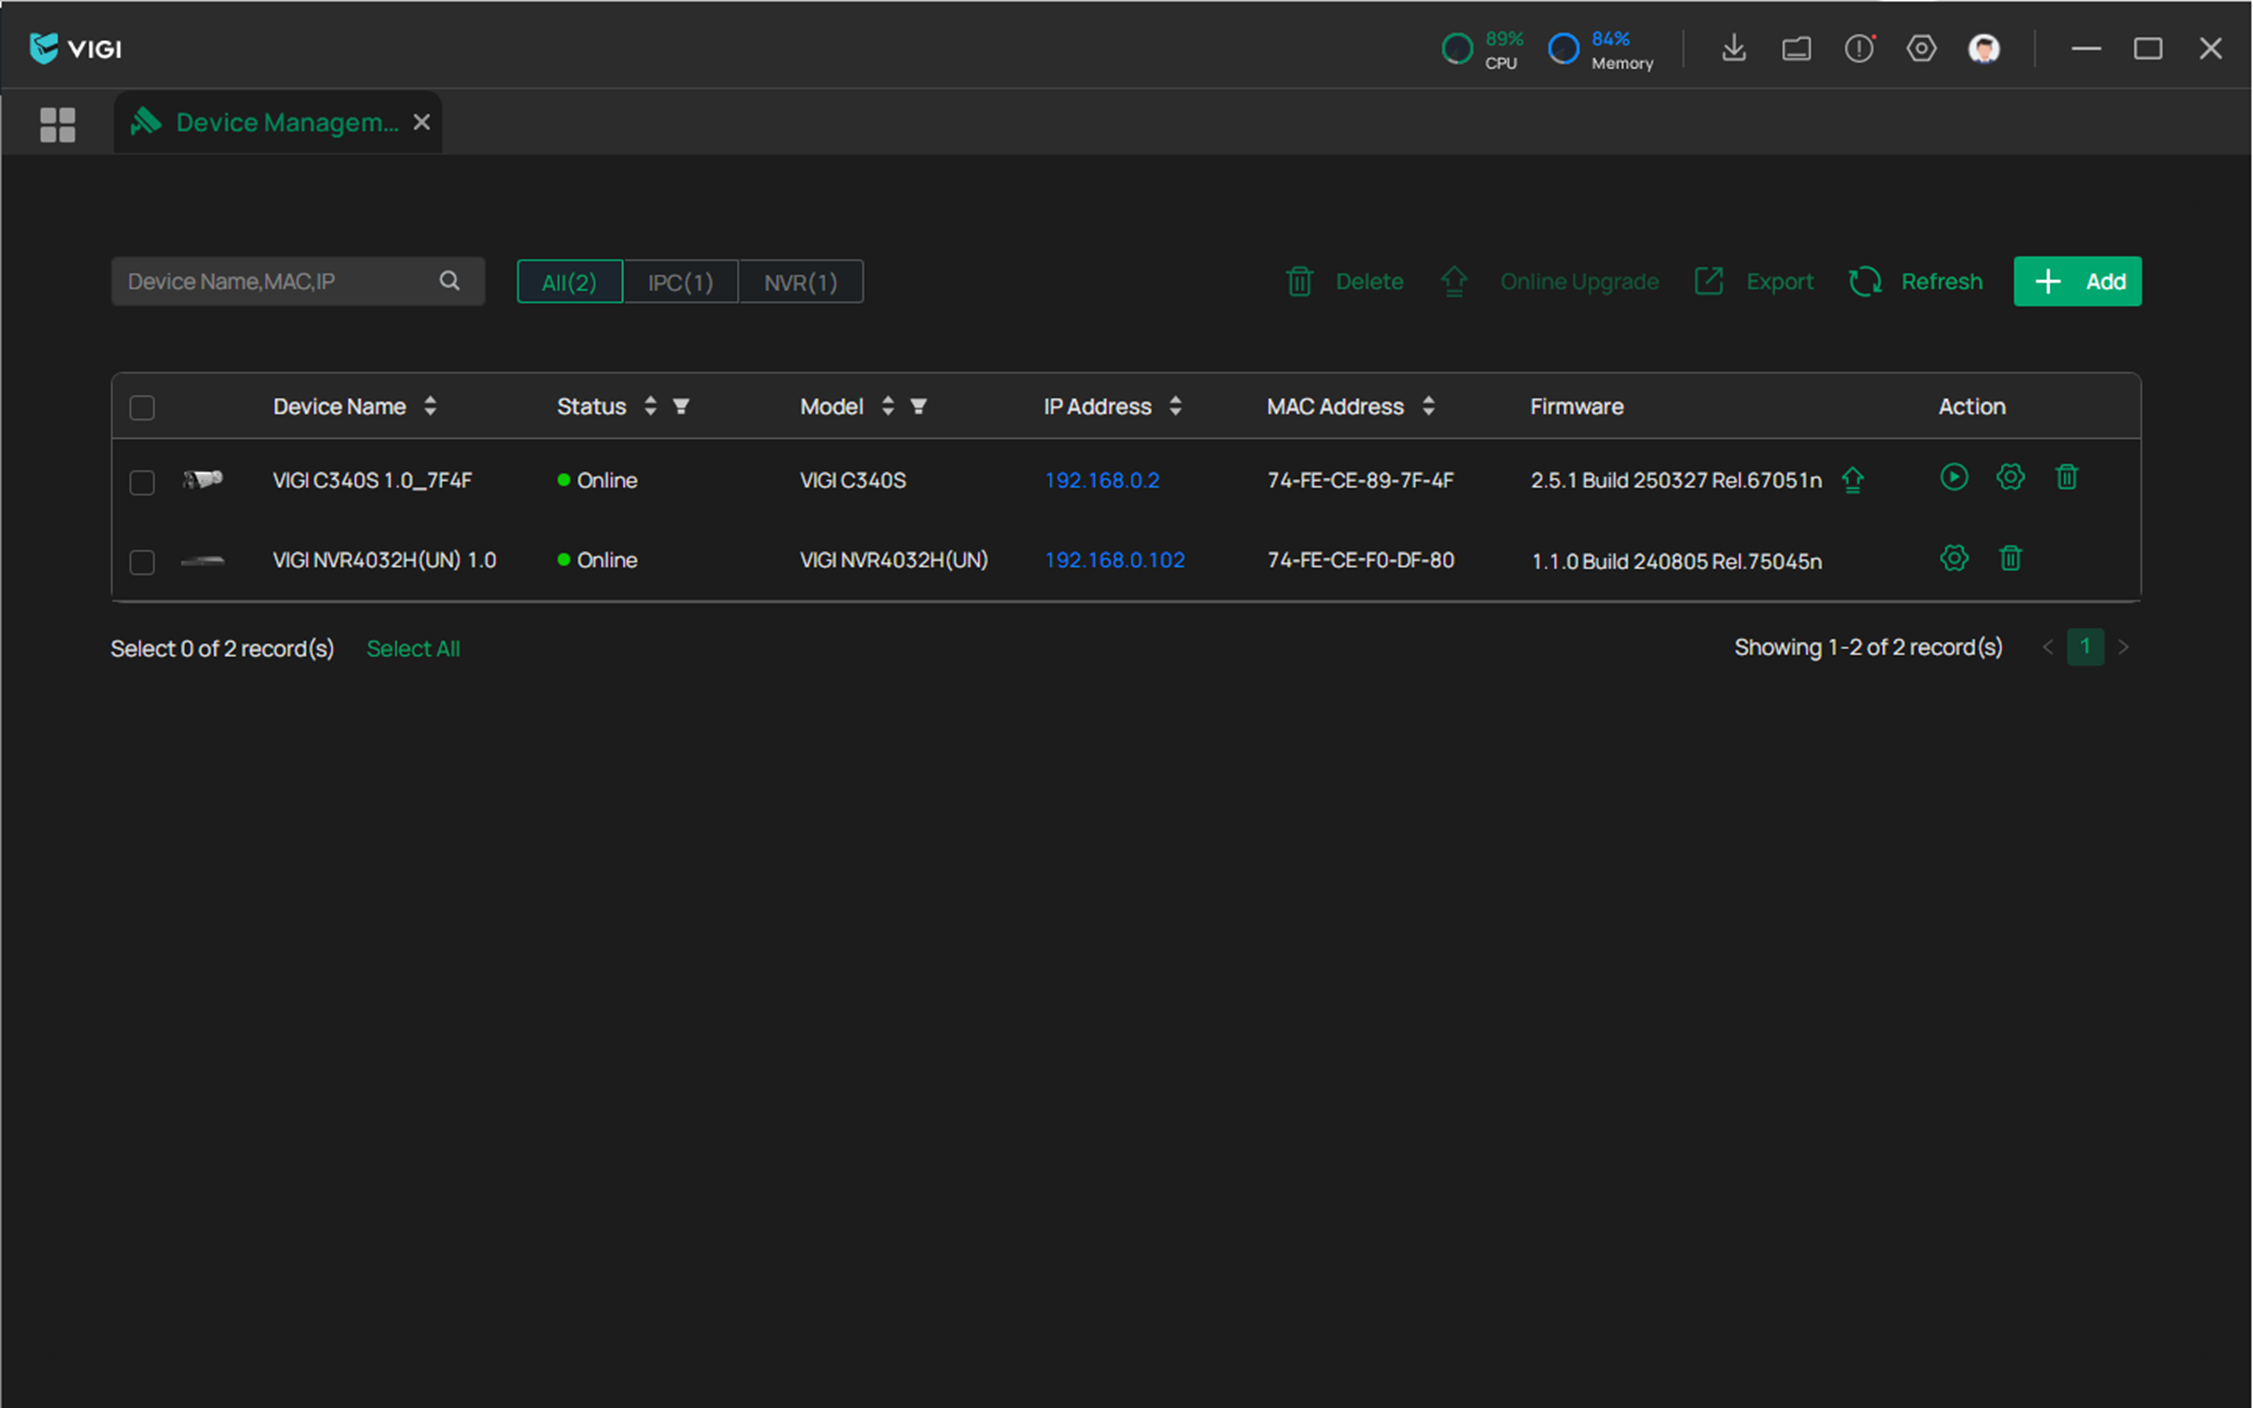Click Online status of VIGI C340S
2253x1408 pixels.
tap(597, 480)
